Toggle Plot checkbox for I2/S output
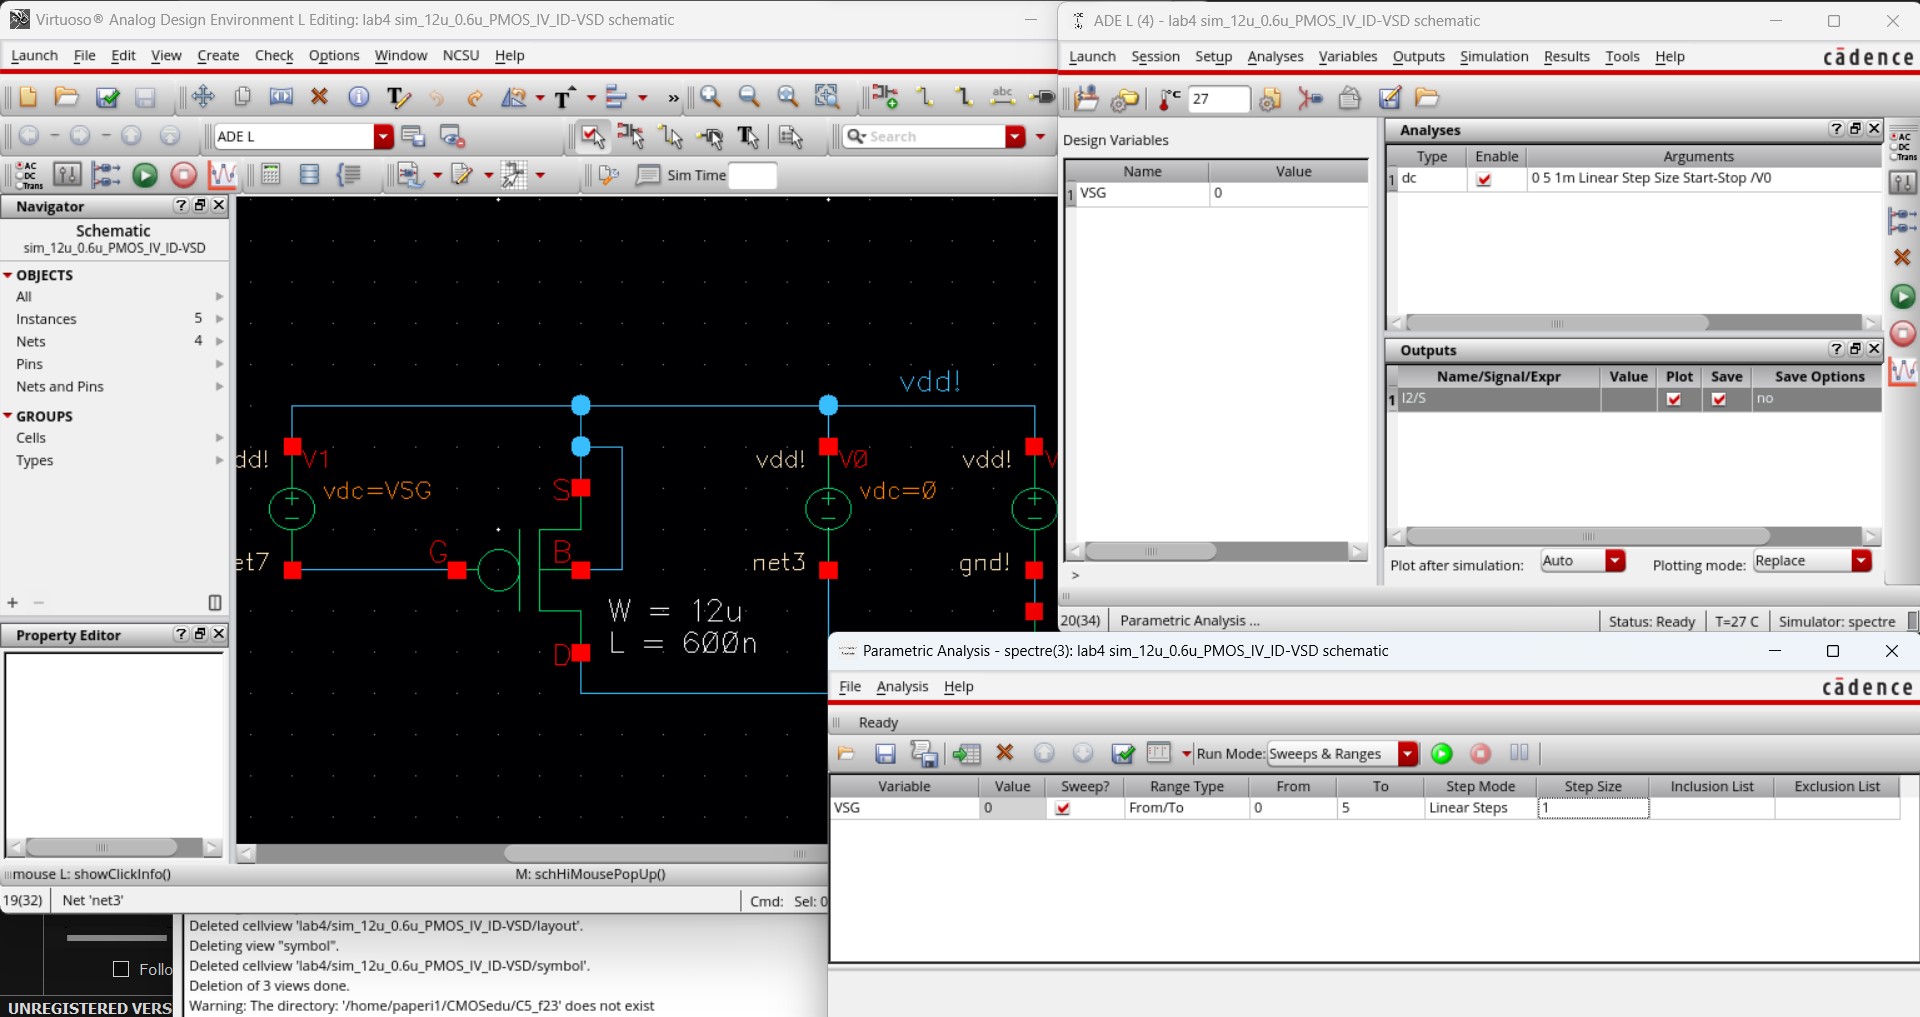Image resolution: width=1920 pixels, height=1017 pixels. tap(1674, 399)
